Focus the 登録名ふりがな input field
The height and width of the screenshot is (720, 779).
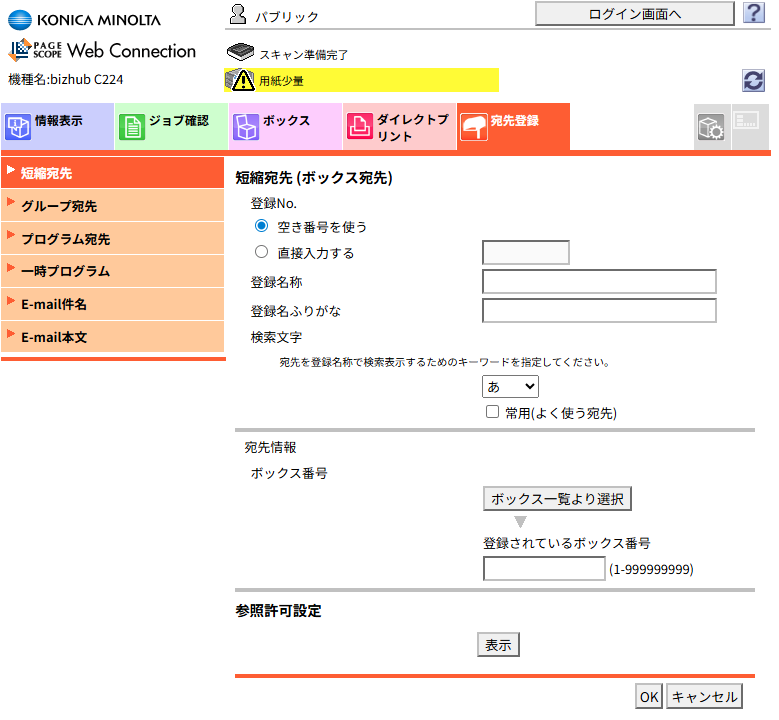[x=599, y=311]
